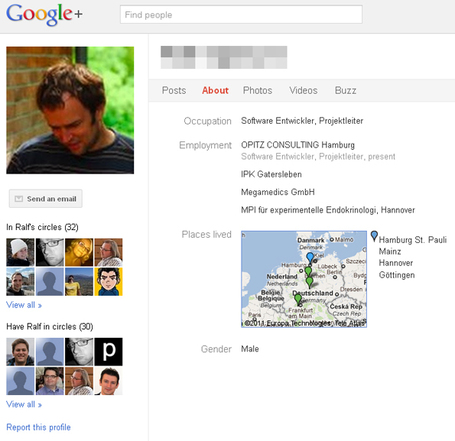Click Megamedics GmbH employment entry
This screenshot has width=455, height=441.
click(x=278, y=192)
